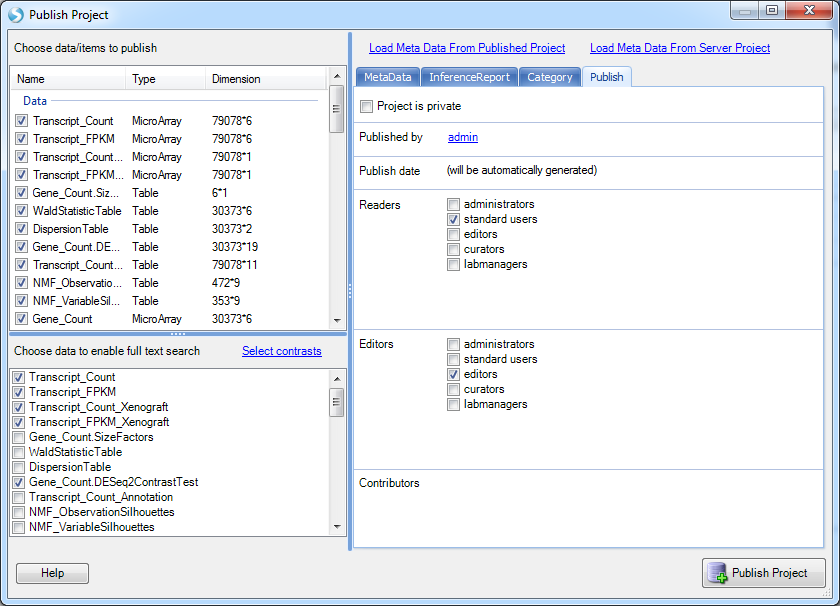Uncheck NMF_Observatio... in the publish list
The image size is (840, 606).
click(x=21, y=282)
